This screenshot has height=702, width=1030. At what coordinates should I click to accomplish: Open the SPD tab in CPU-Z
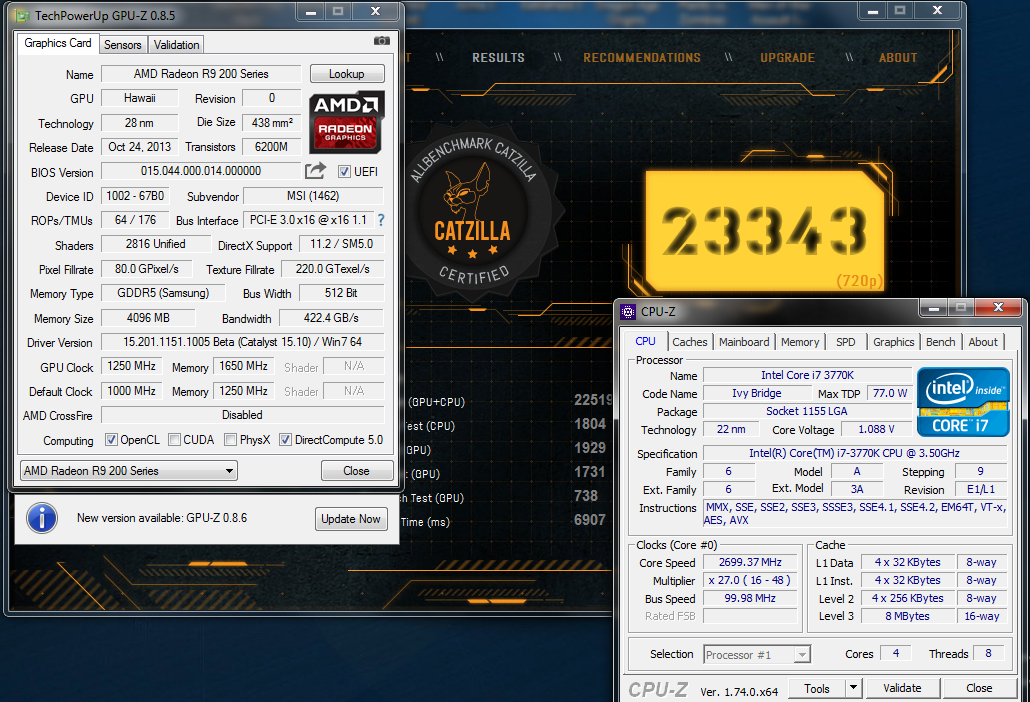(x=845, y=342)
